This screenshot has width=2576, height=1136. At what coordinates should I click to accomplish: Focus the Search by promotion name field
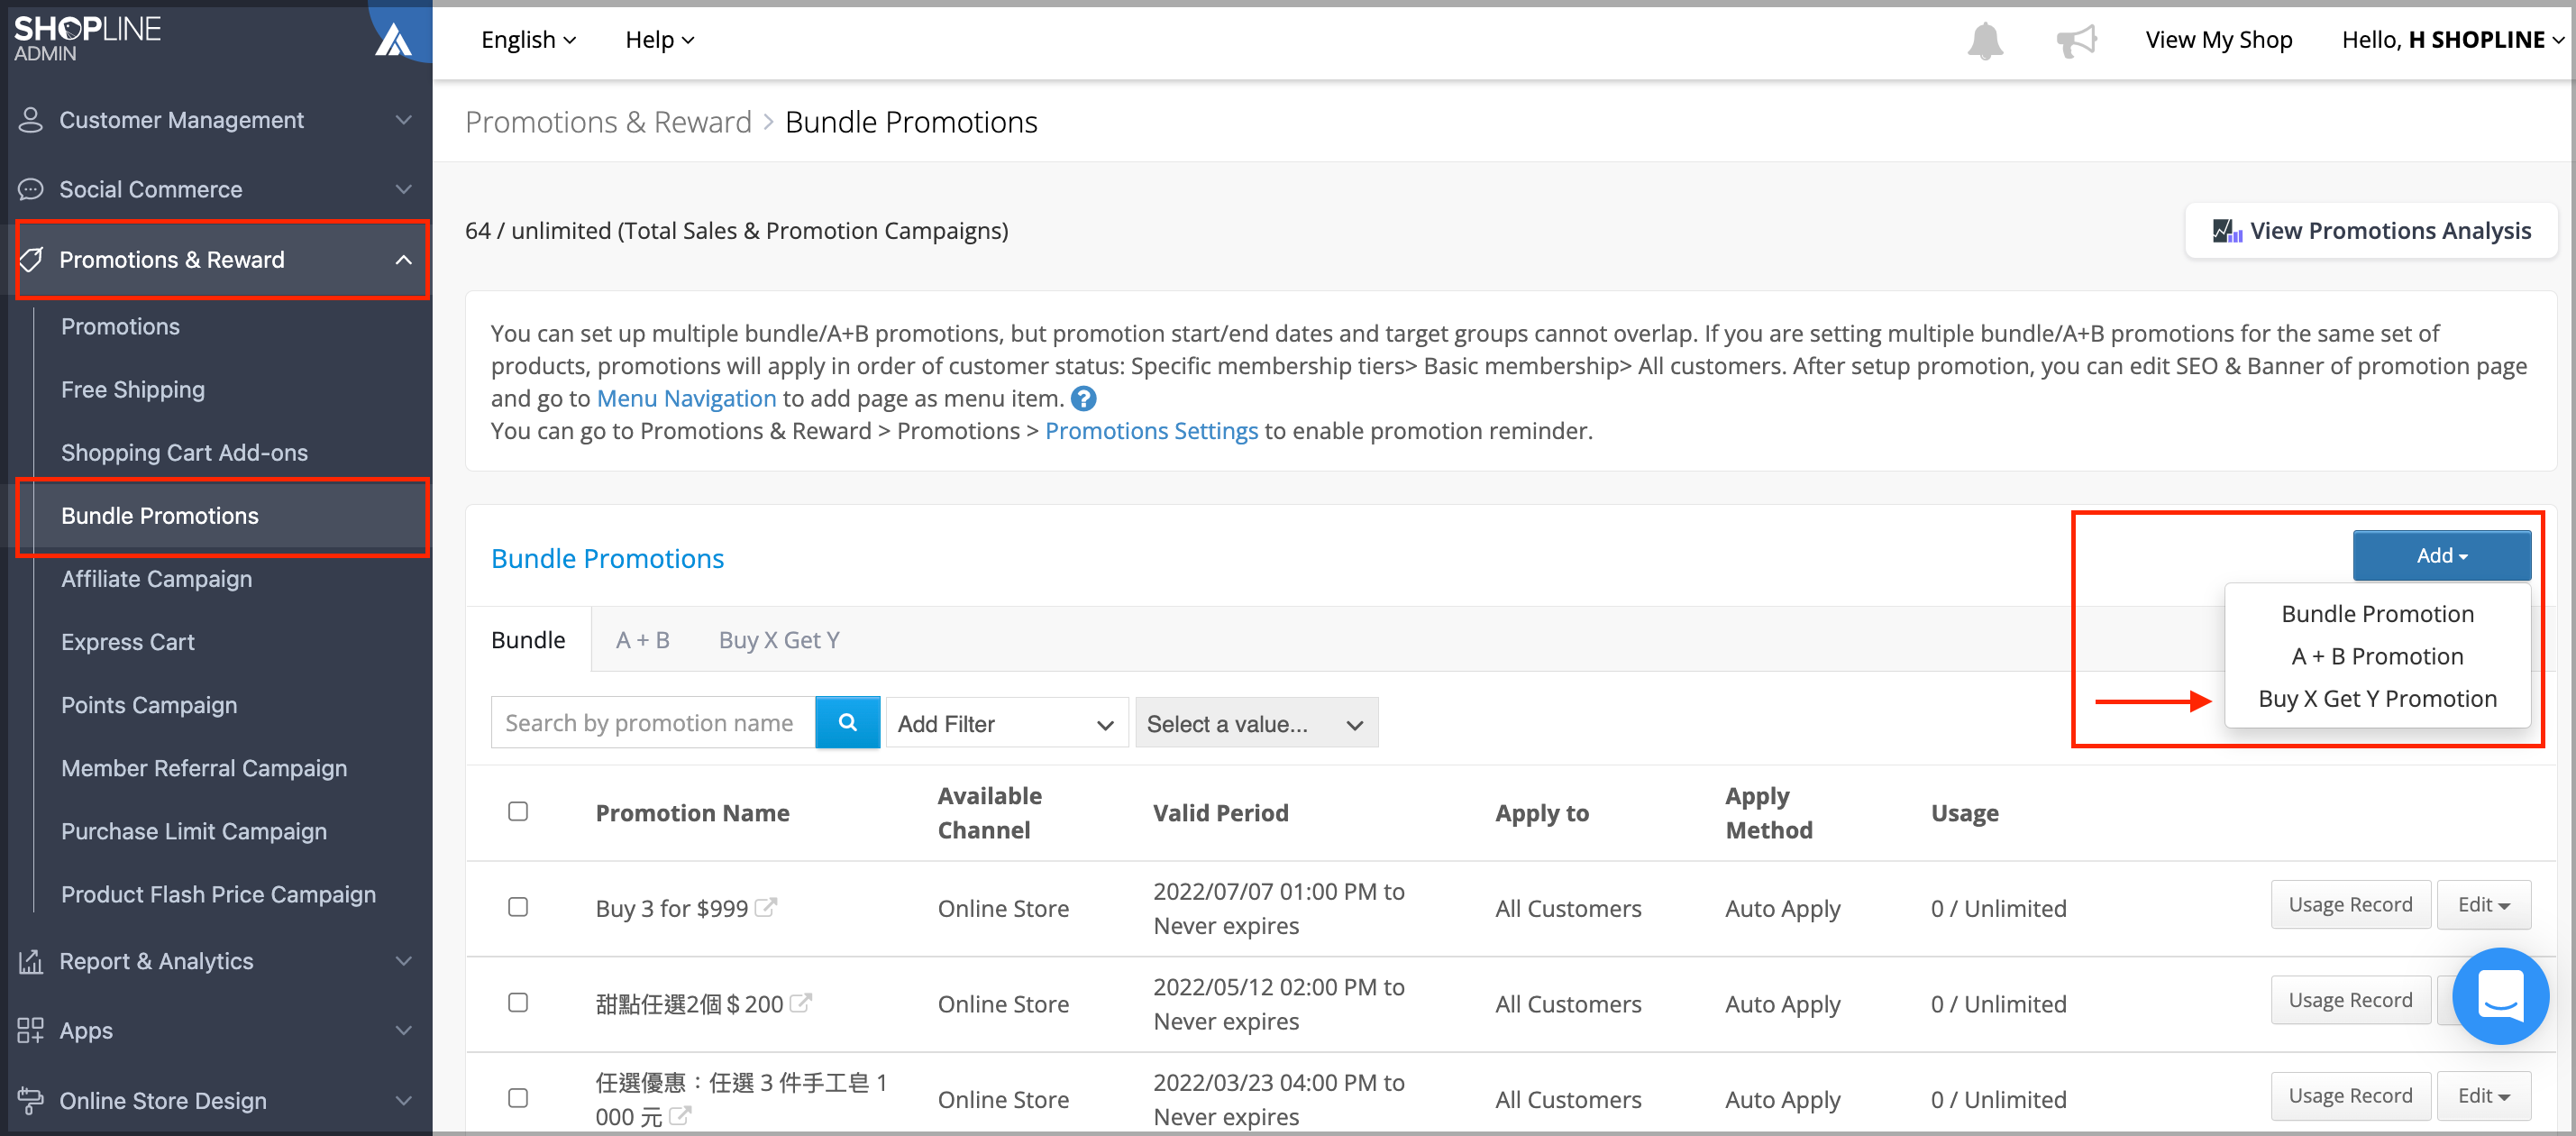[653, 722]
